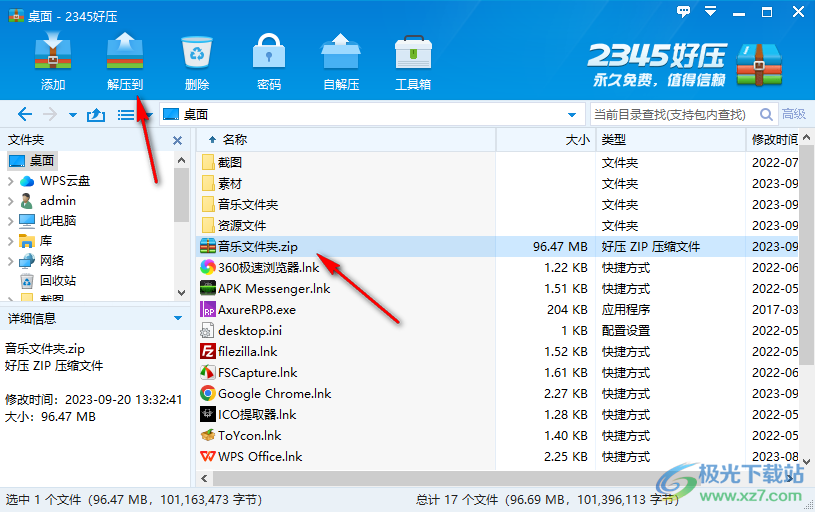Click the 删除 (Delete) trash icon

click(197, 52)
